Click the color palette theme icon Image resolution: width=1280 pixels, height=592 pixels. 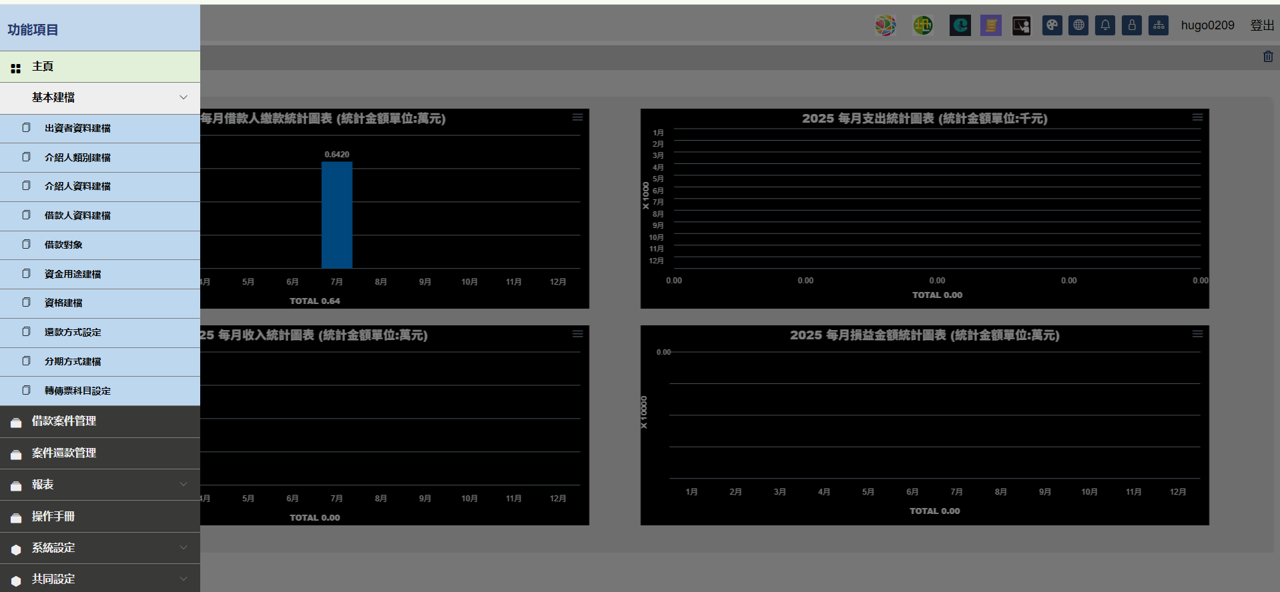click(1052, 26)
